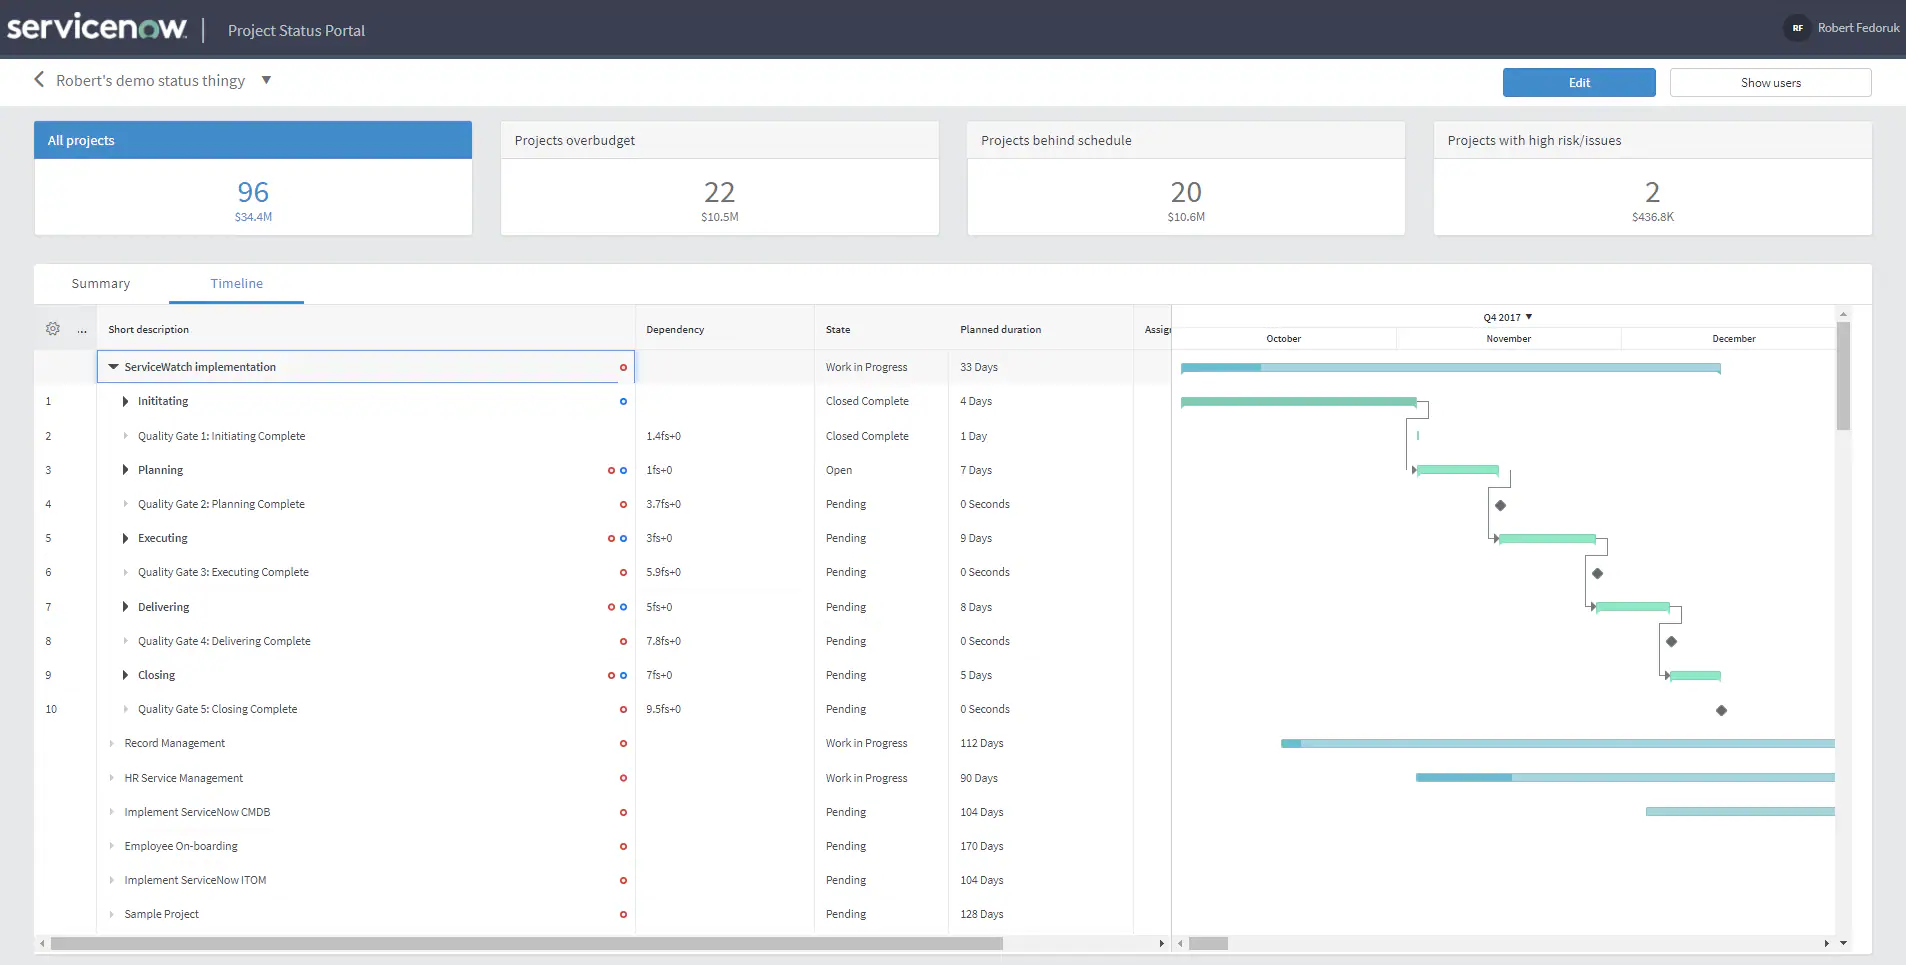Select the Timeline tab

[x=236, y=284]
